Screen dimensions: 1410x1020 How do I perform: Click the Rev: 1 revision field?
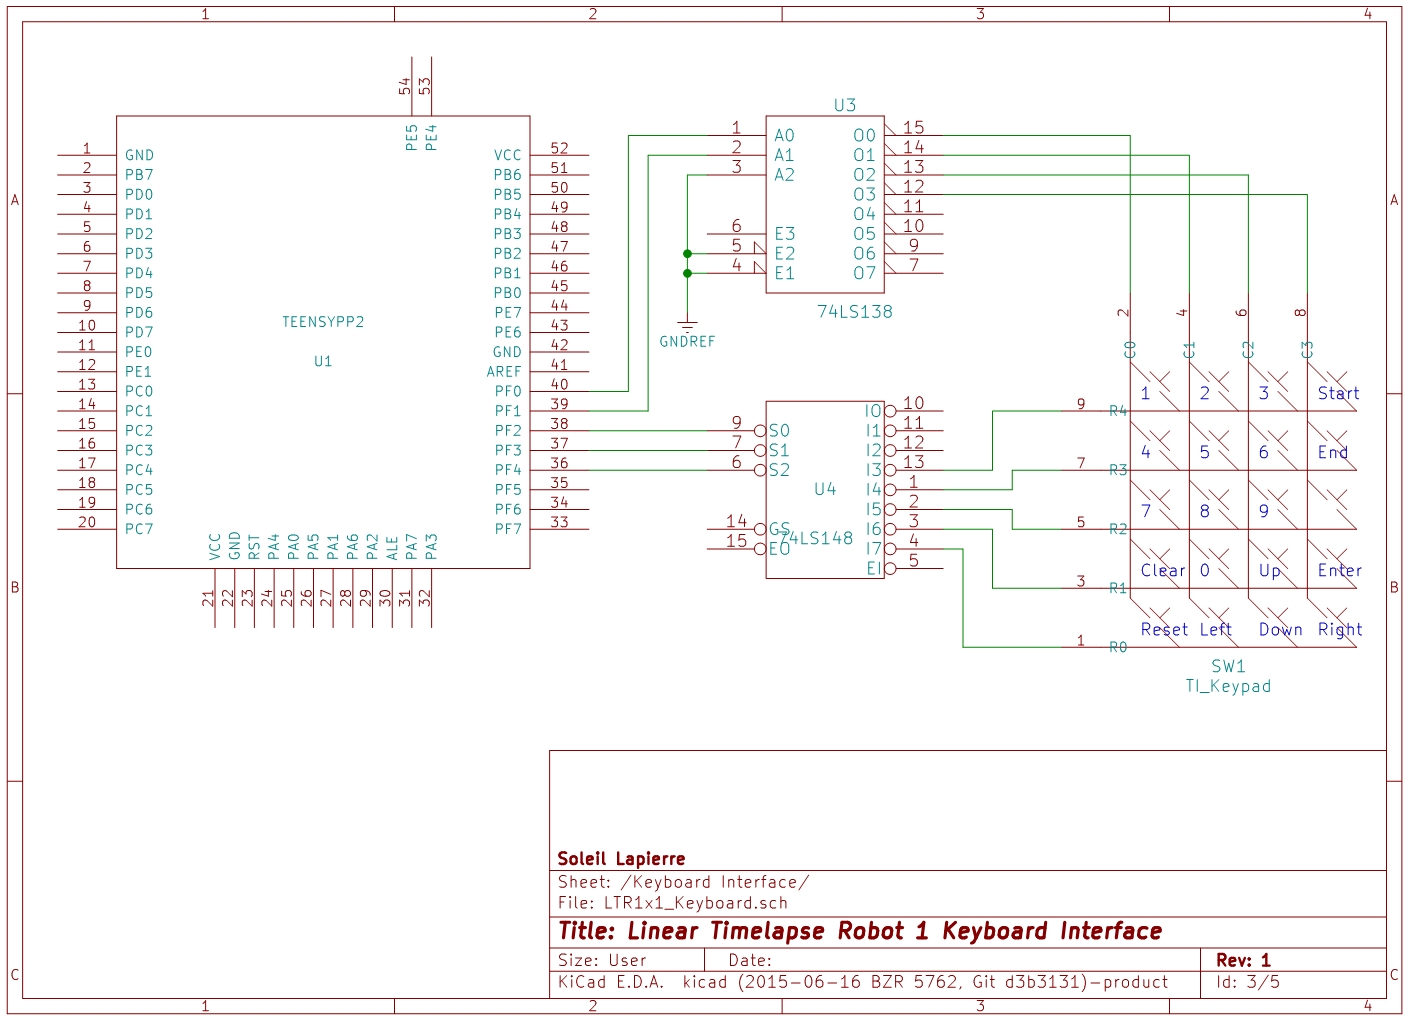(1243, 960)
